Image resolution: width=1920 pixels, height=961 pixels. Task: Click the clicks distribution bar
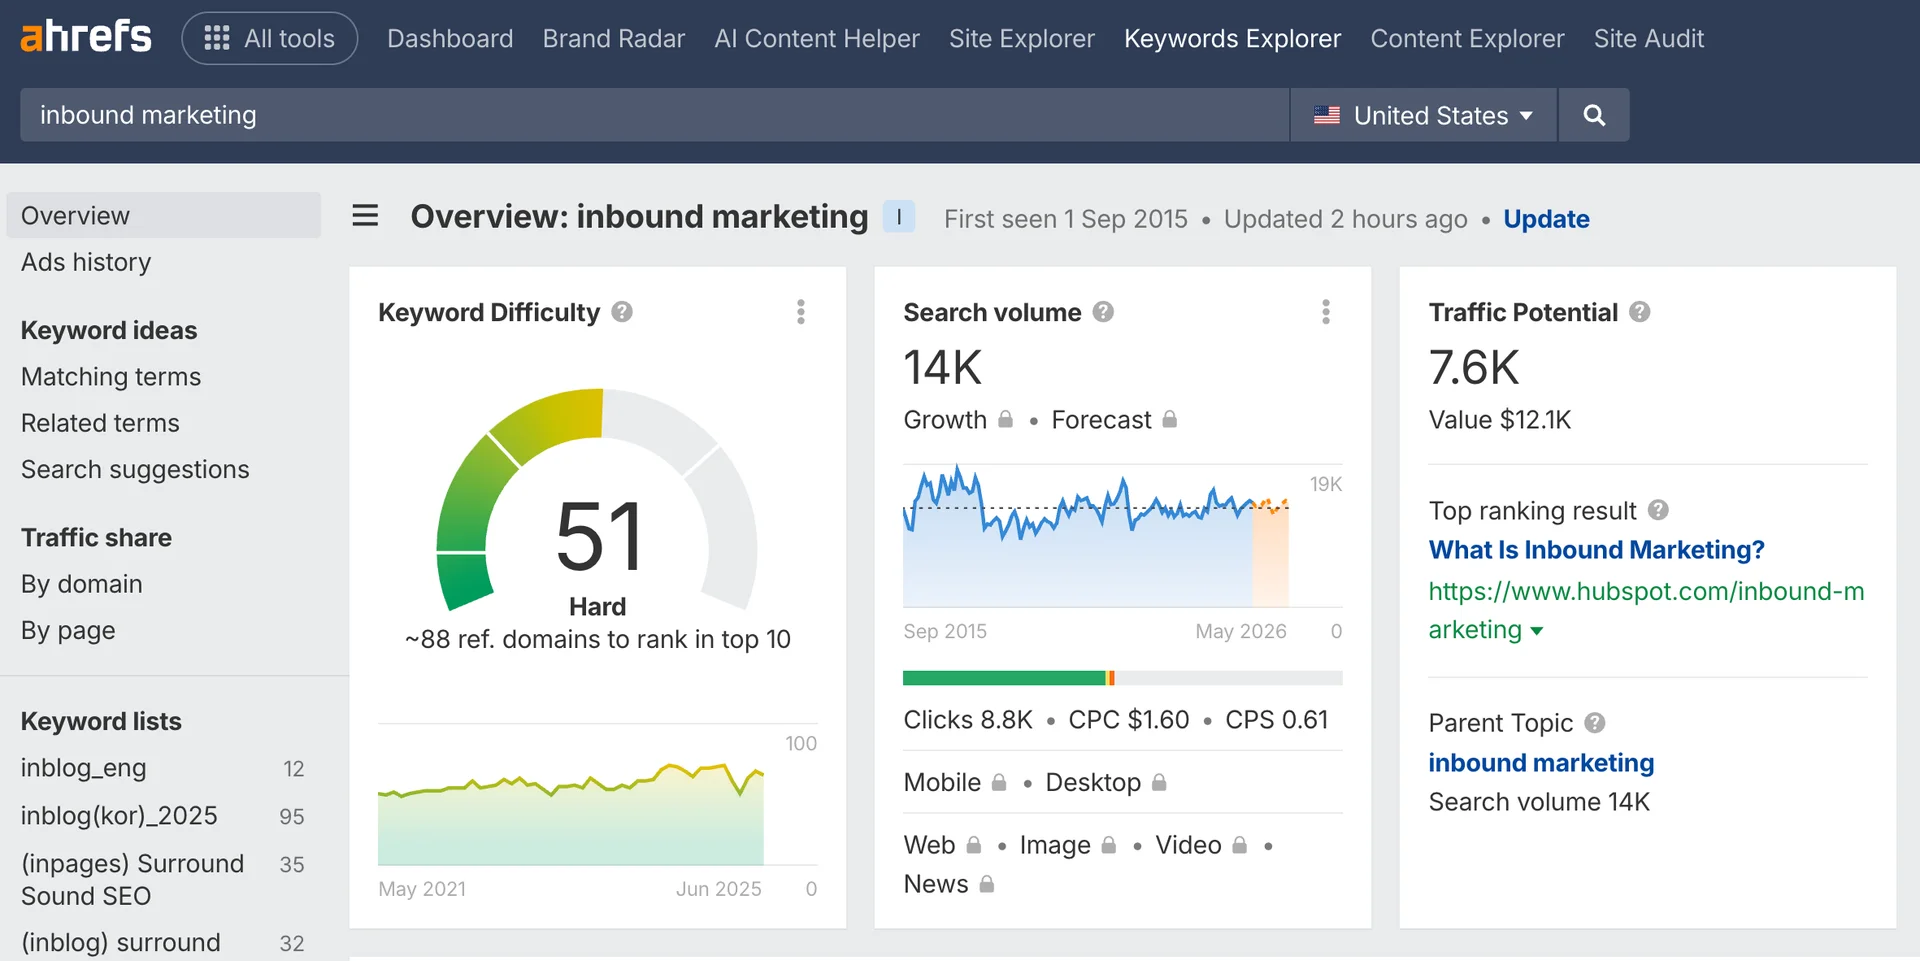pyautogui.click(x=1122, y=677)
